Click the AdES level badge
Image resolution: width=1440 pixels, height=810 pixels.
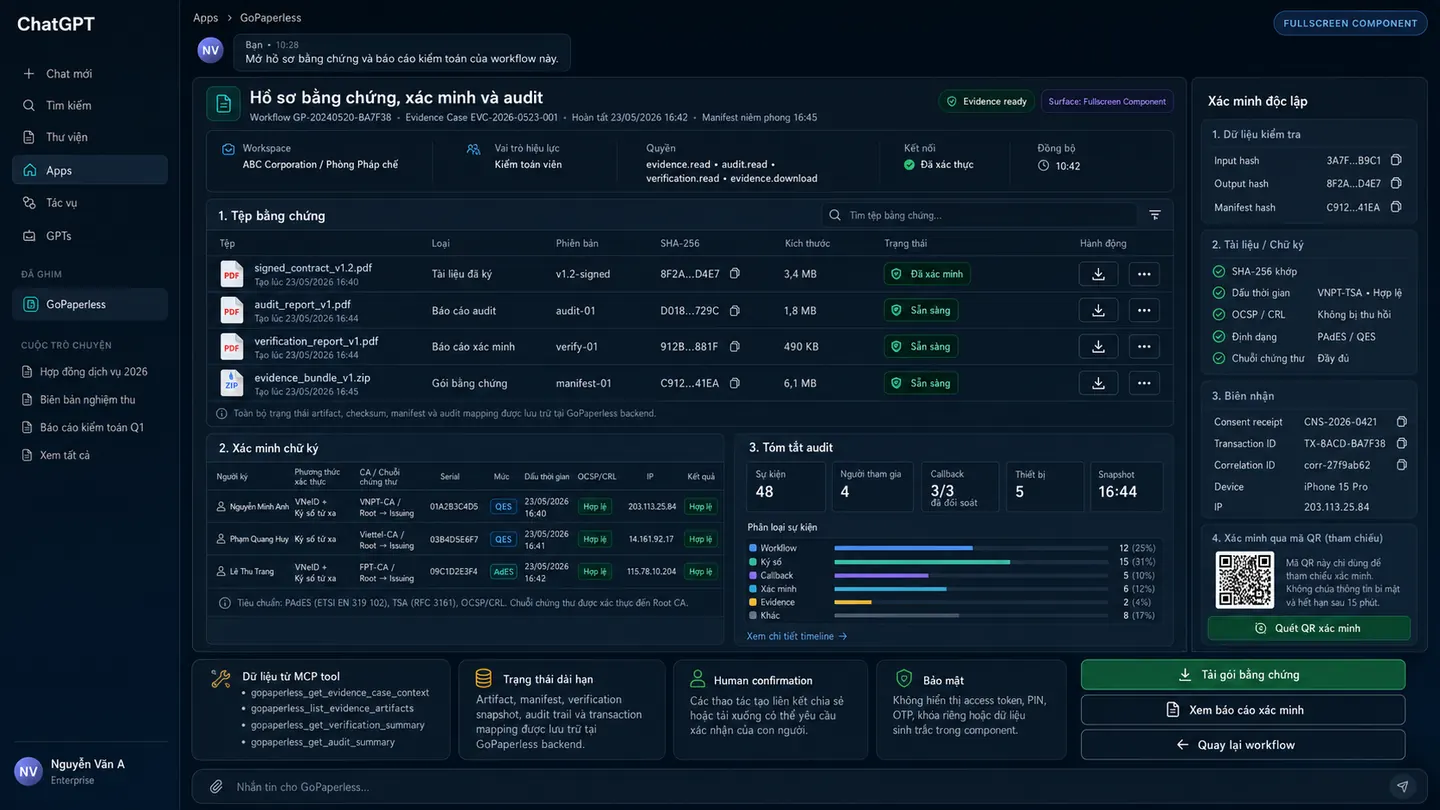[x=503, y=572]
